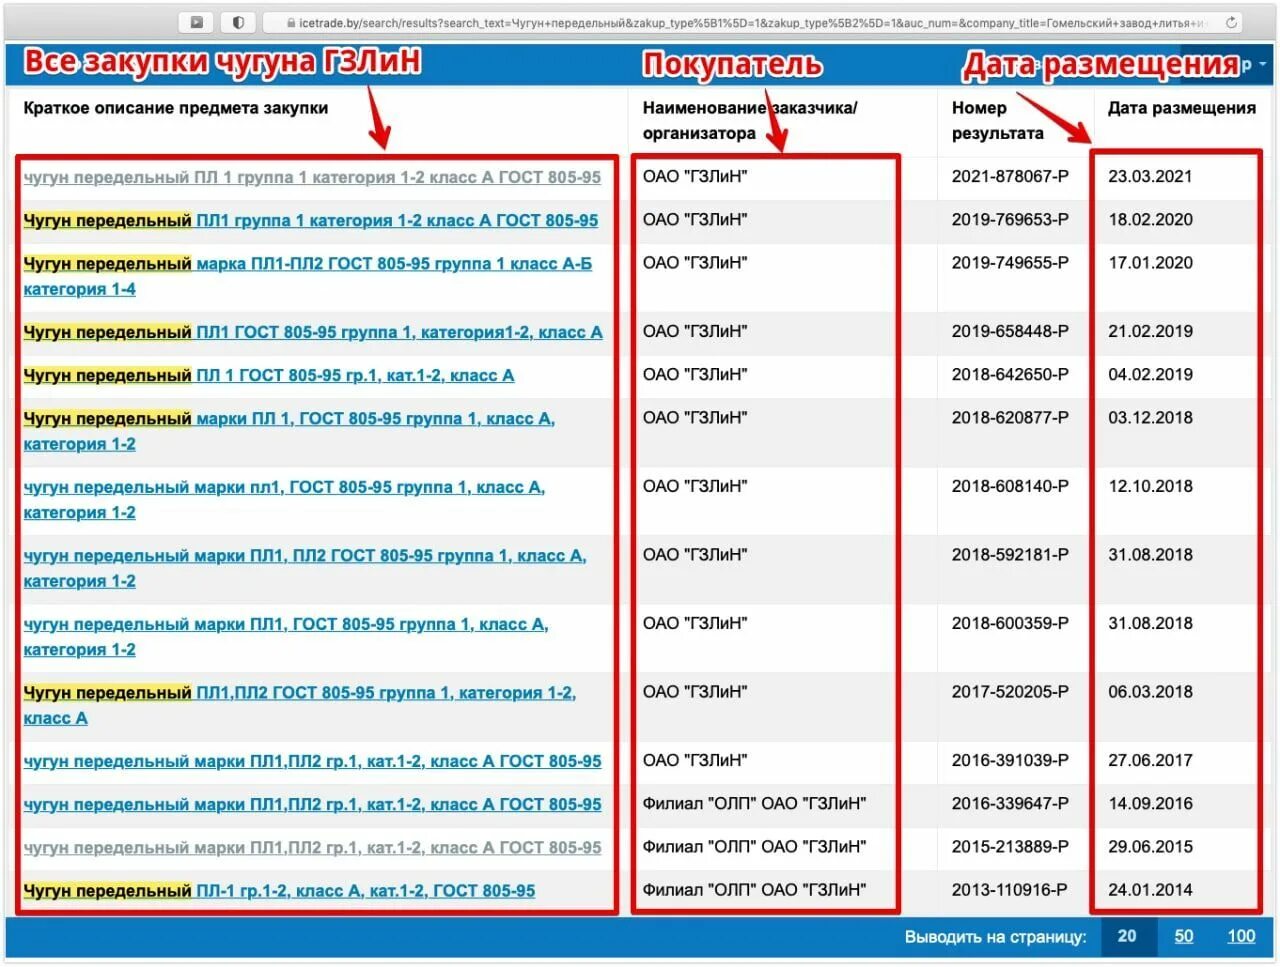Click result number 2018-642650-Р

tap(1010, 374)
